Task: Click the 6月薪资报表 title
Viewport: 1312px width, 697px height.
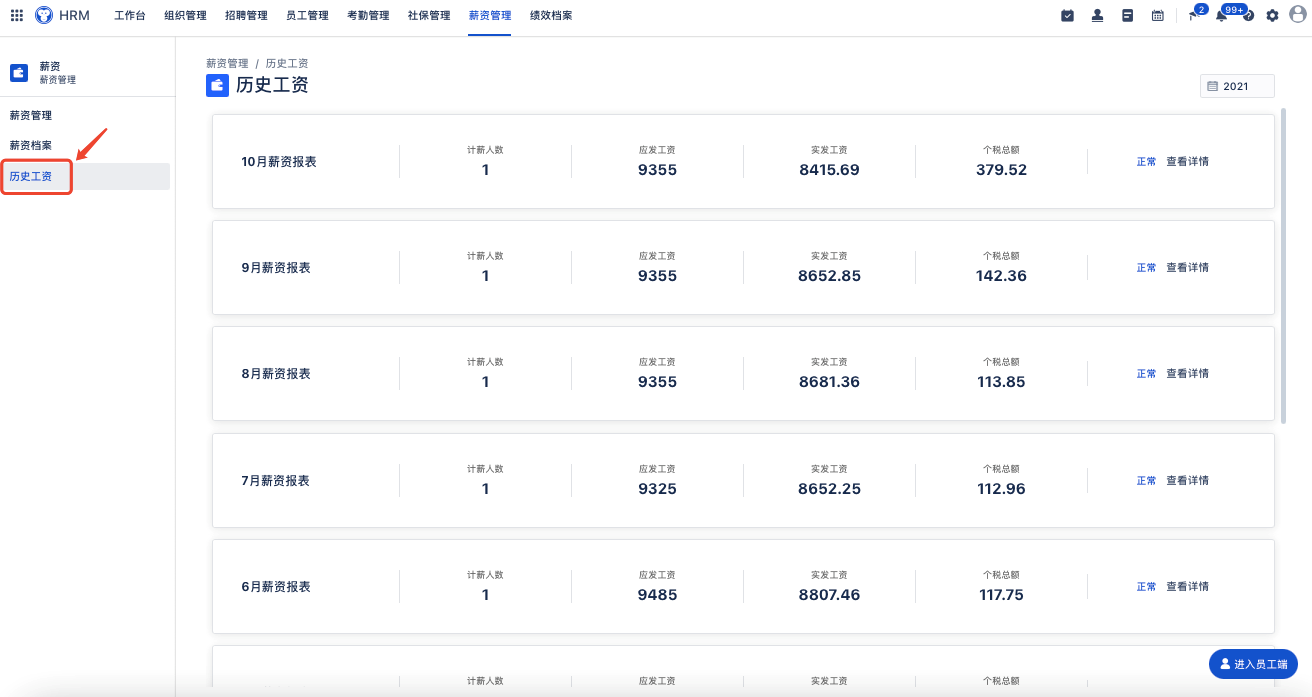Action: 276,586
